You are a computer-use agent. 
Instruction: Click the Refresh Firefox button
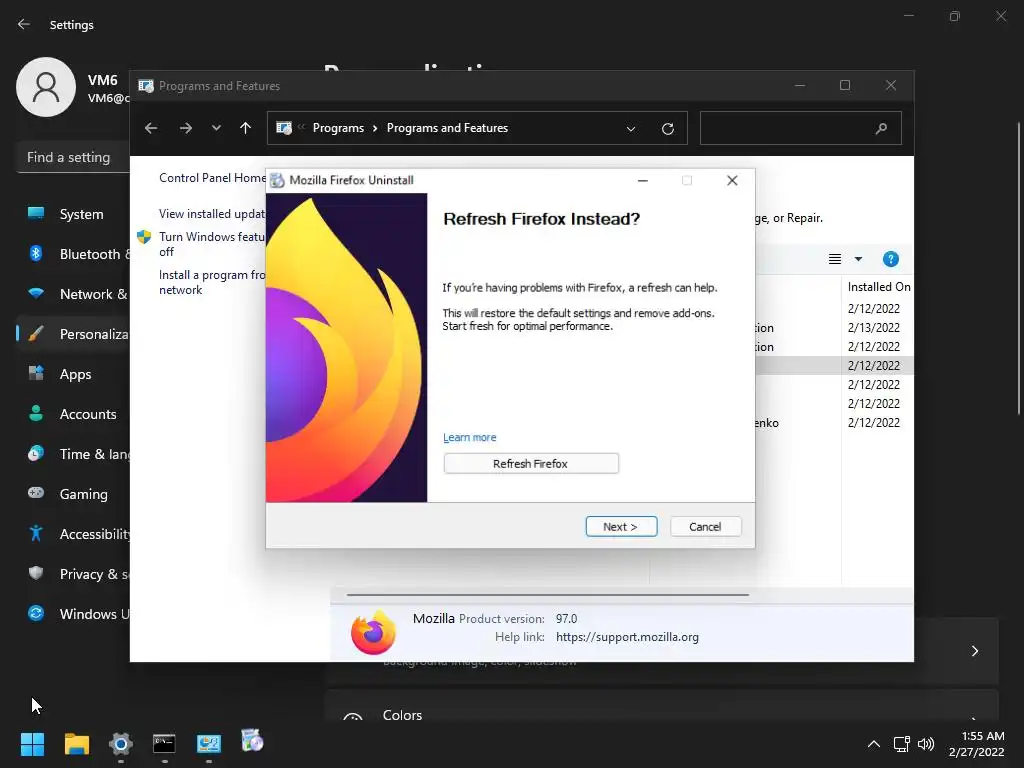coord(531,464)
